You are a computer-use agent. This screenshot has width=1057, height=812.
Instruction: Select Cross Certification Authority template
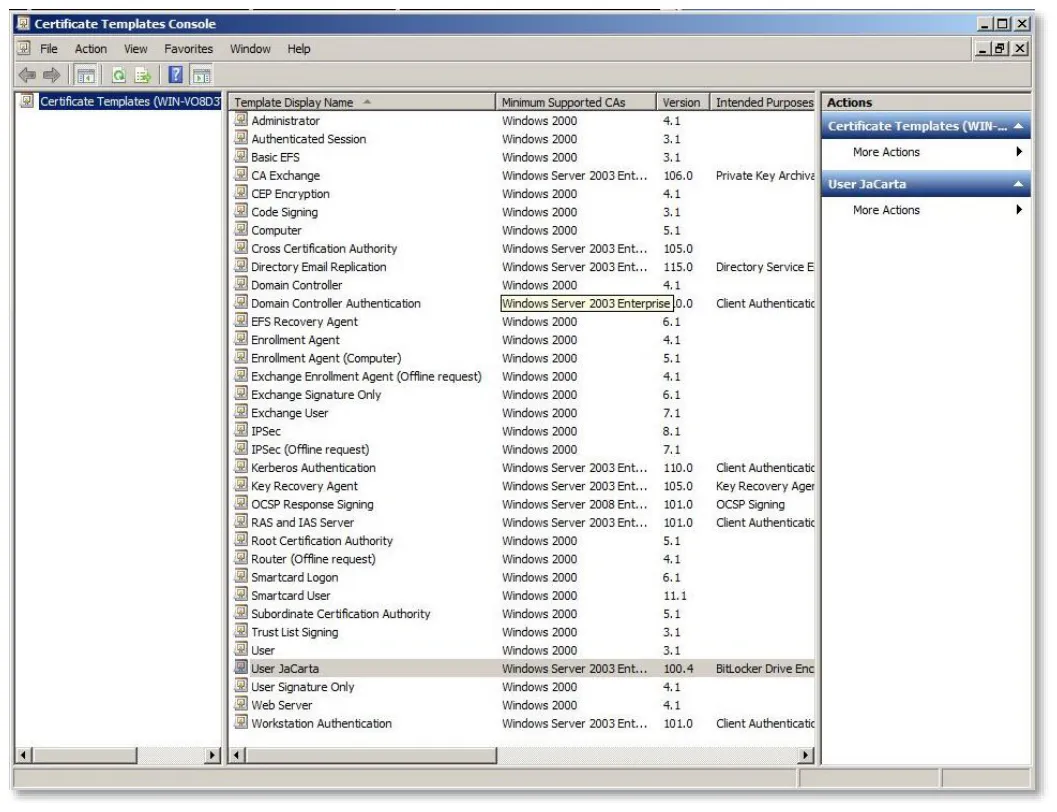click(x=324, y=249)
